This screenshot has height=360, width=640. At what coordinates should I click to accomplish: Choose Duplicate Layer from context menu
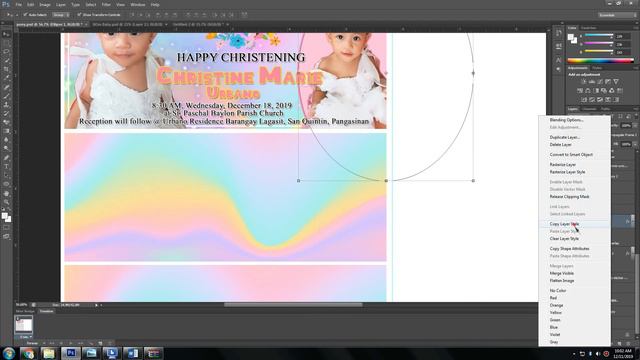tap(564, 138)
